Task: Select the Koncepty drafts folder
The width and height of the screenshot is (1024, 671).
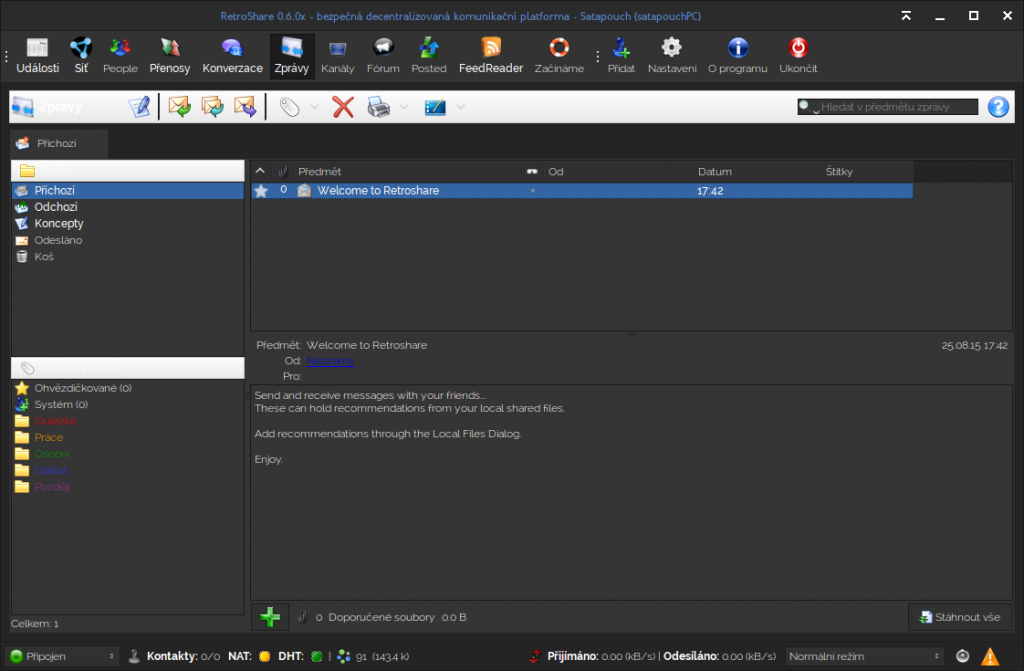Action: pyautogui.click(x=128, y=223)
